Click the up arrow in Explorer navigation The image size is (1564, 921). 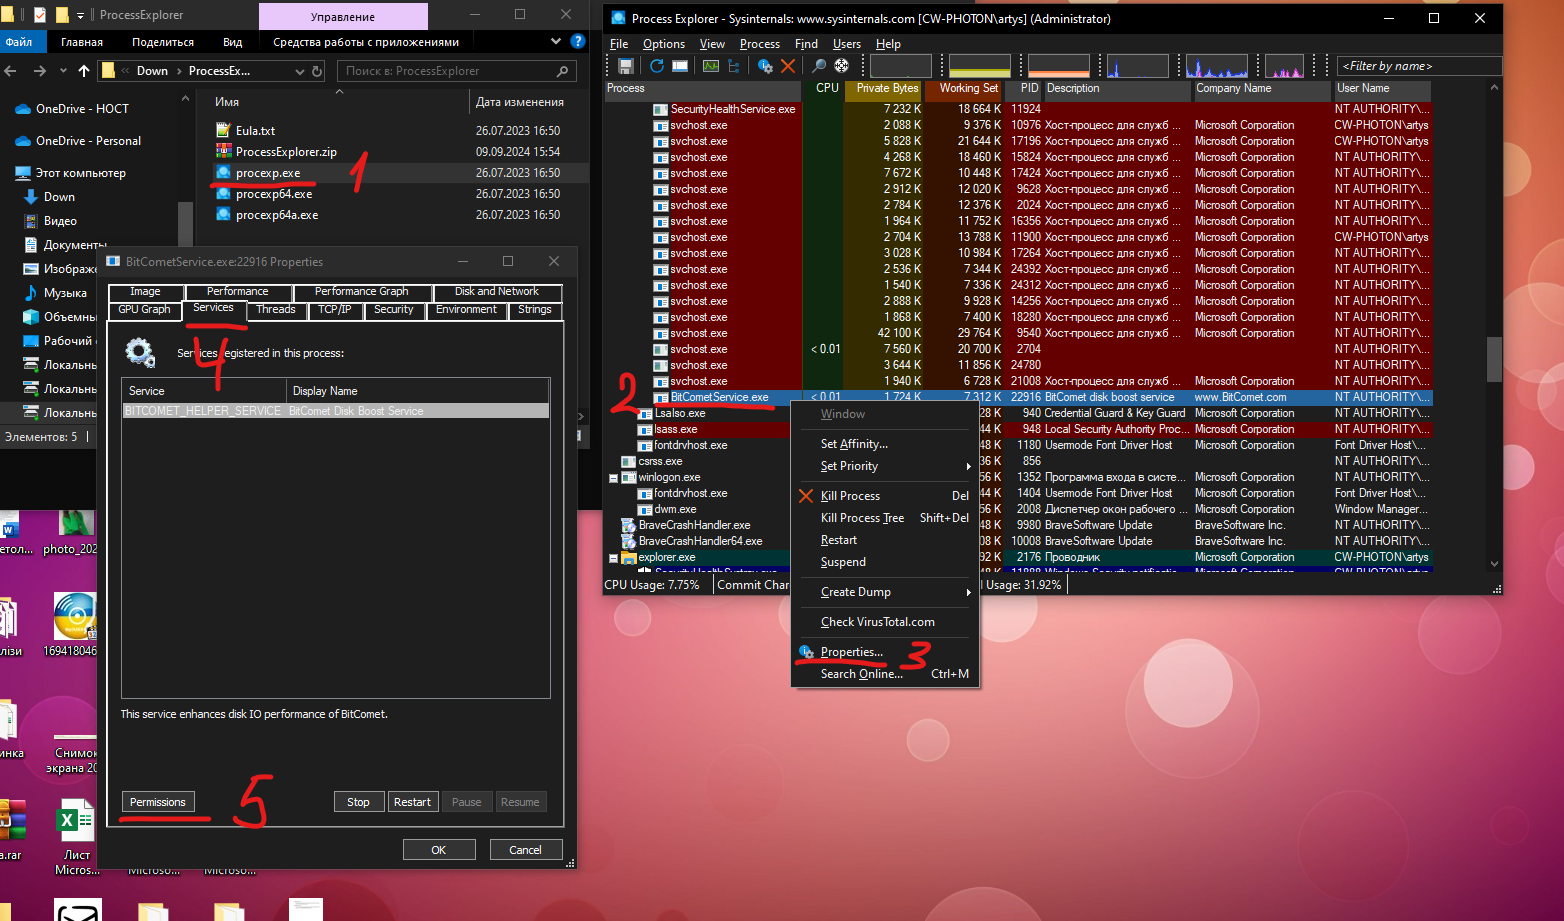84,71
